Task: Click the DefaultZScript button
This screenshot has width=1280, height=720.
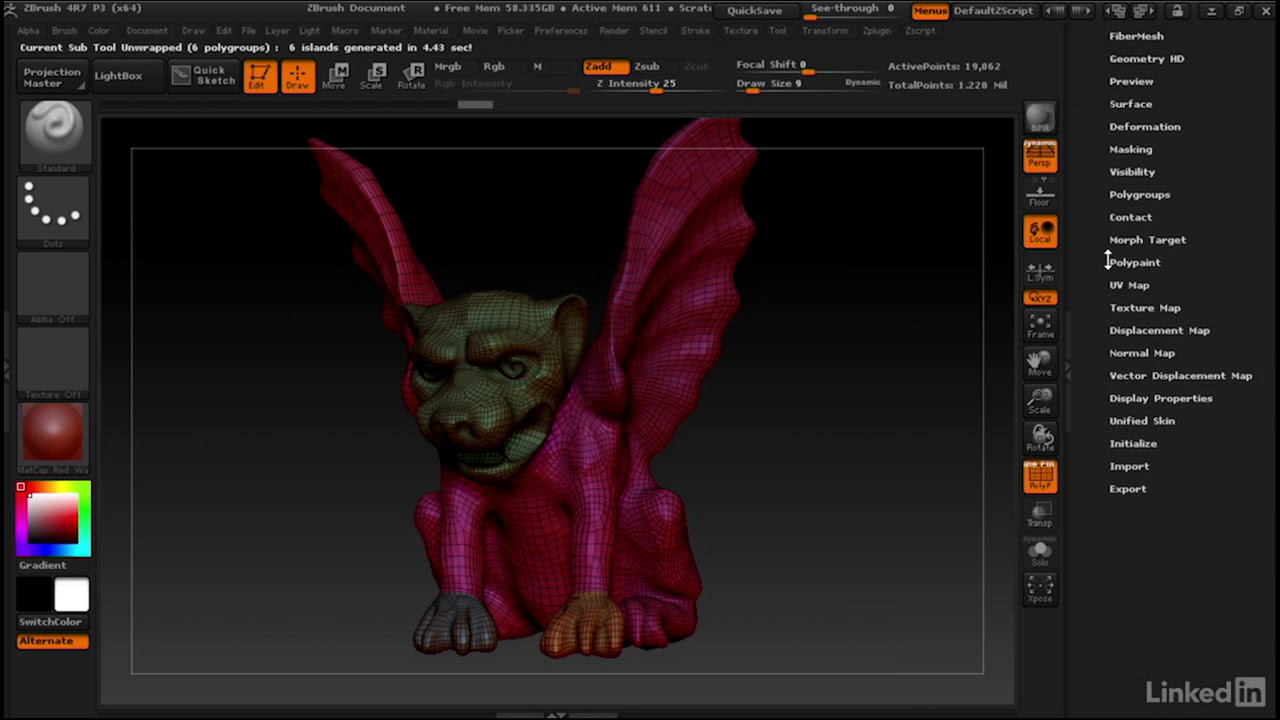Action: [x=992, y=11]
